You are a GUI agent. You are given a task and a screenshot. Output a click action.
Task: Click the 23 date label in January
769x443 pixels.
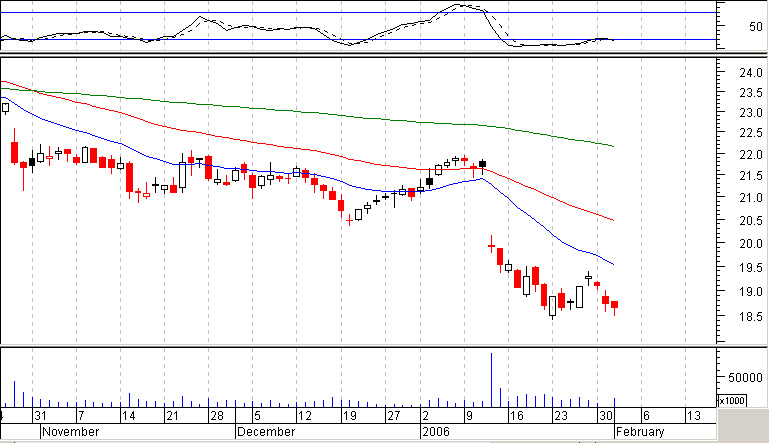[561, 416]
